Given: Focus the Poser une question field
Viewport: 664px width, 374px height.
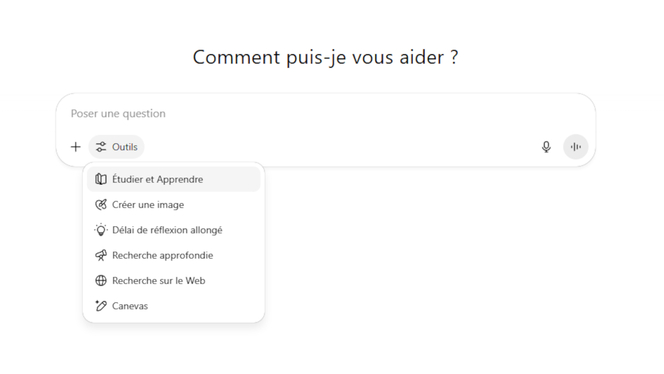Looking at the screenshot, I should tap(326, 114).
